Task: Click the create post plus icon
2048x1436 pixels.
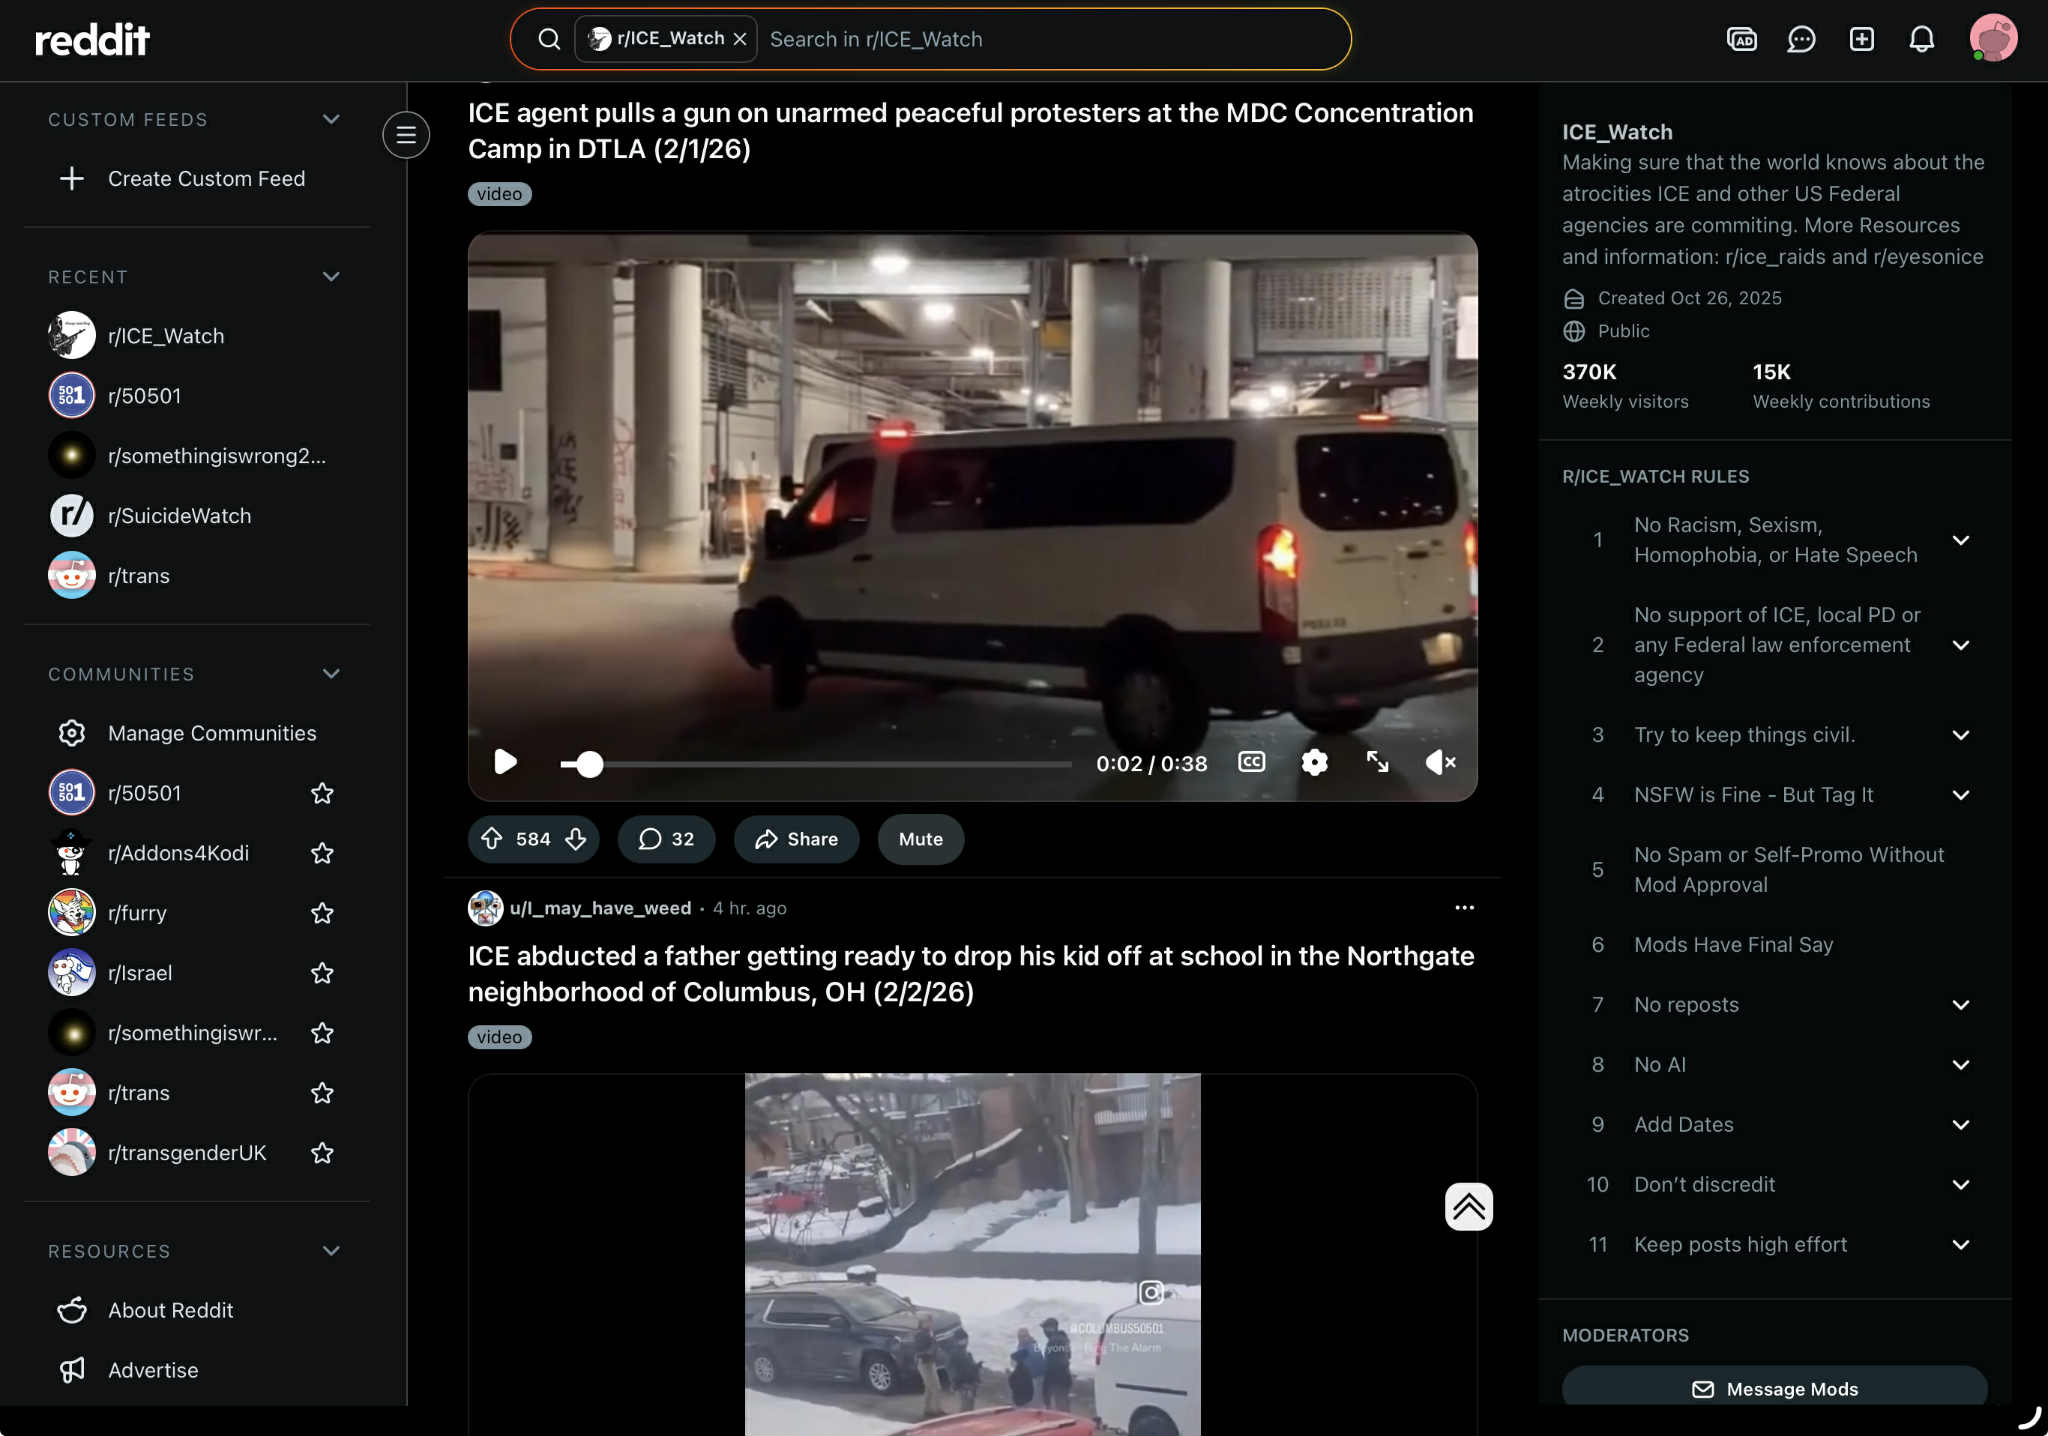Action: click(x=1861, y=39)
